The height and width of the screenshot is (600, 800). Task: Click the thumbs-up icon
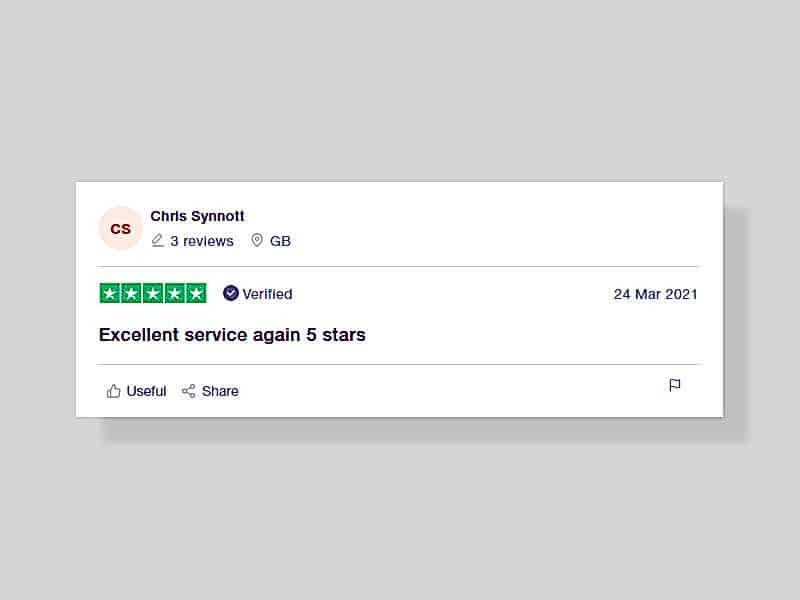coord(113,391)
